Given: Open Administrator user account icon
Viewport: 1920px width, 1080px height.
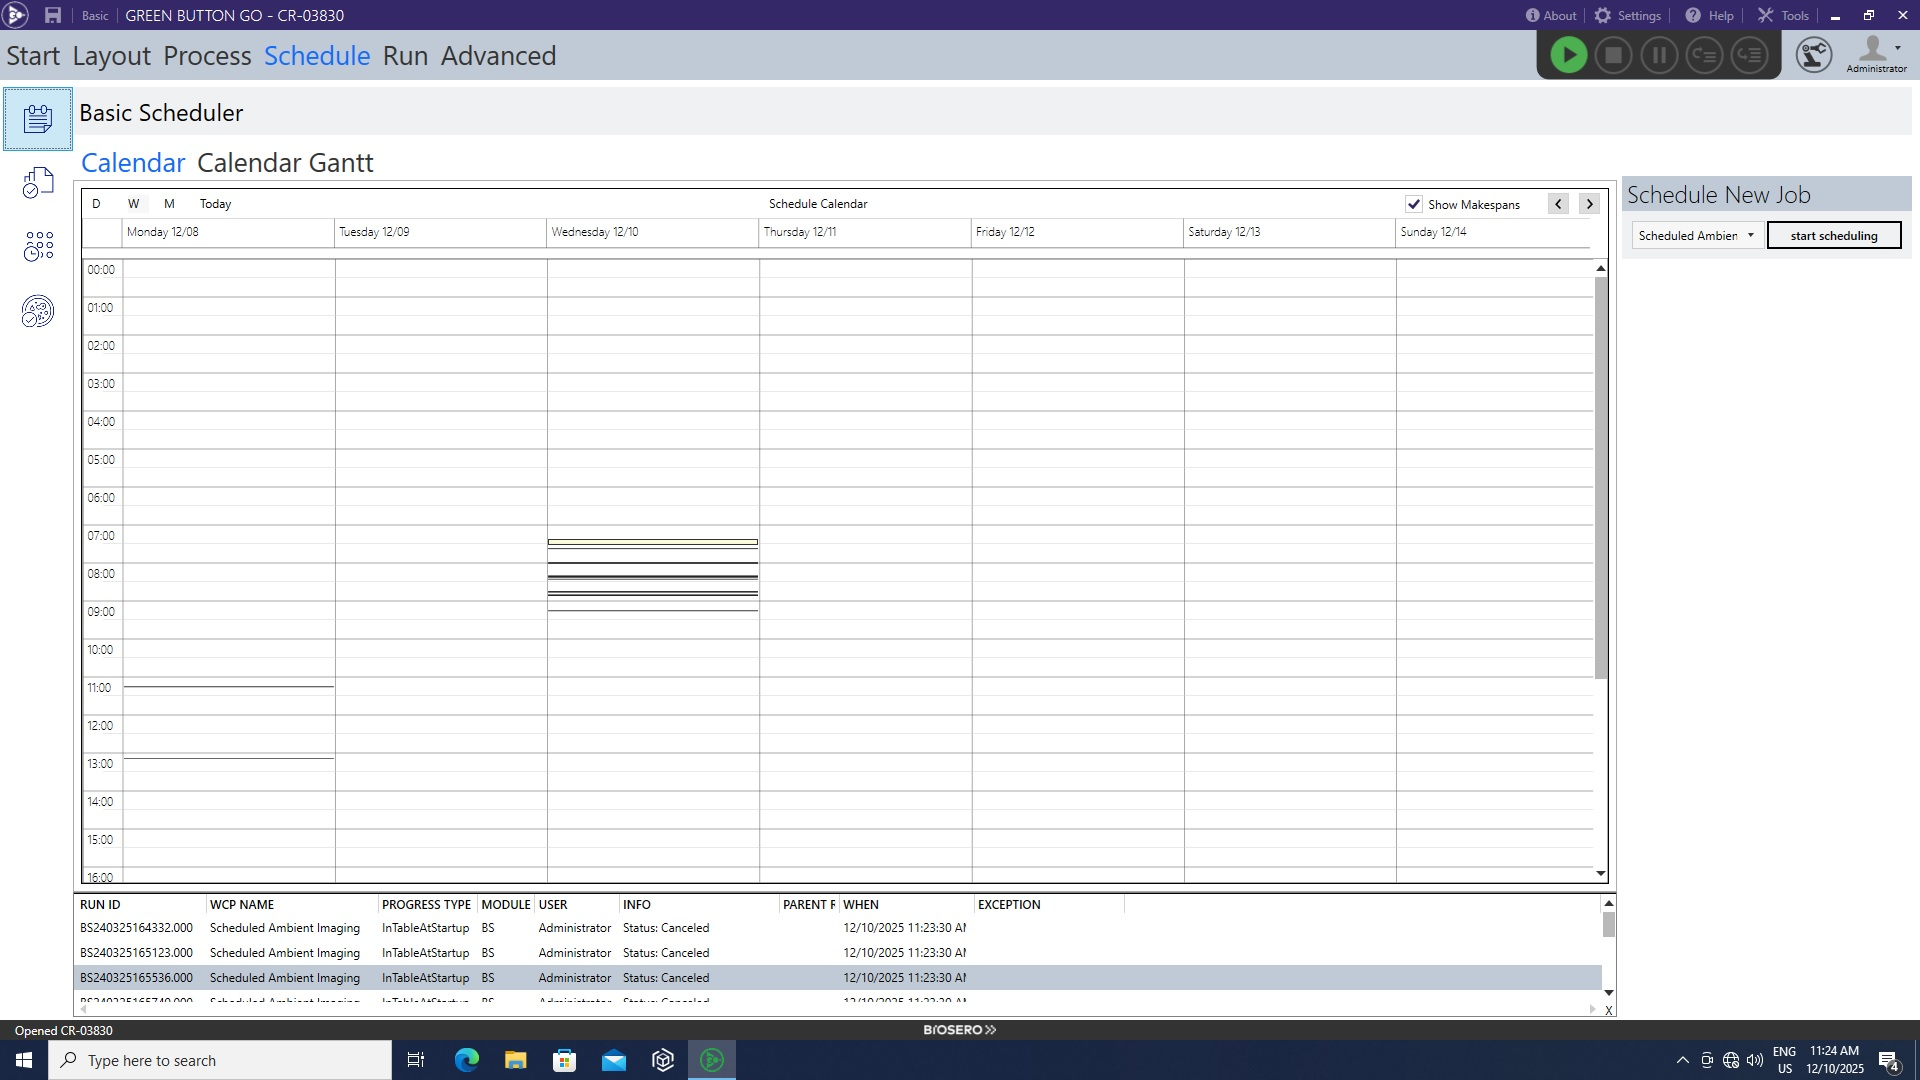Looking at the screenshot, I should pyautogui.click(x=1875, y=51).
